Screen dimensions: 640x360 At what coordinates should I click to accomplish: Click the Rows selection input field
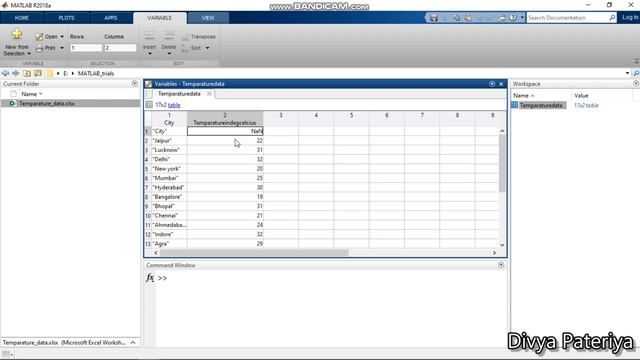86,48
